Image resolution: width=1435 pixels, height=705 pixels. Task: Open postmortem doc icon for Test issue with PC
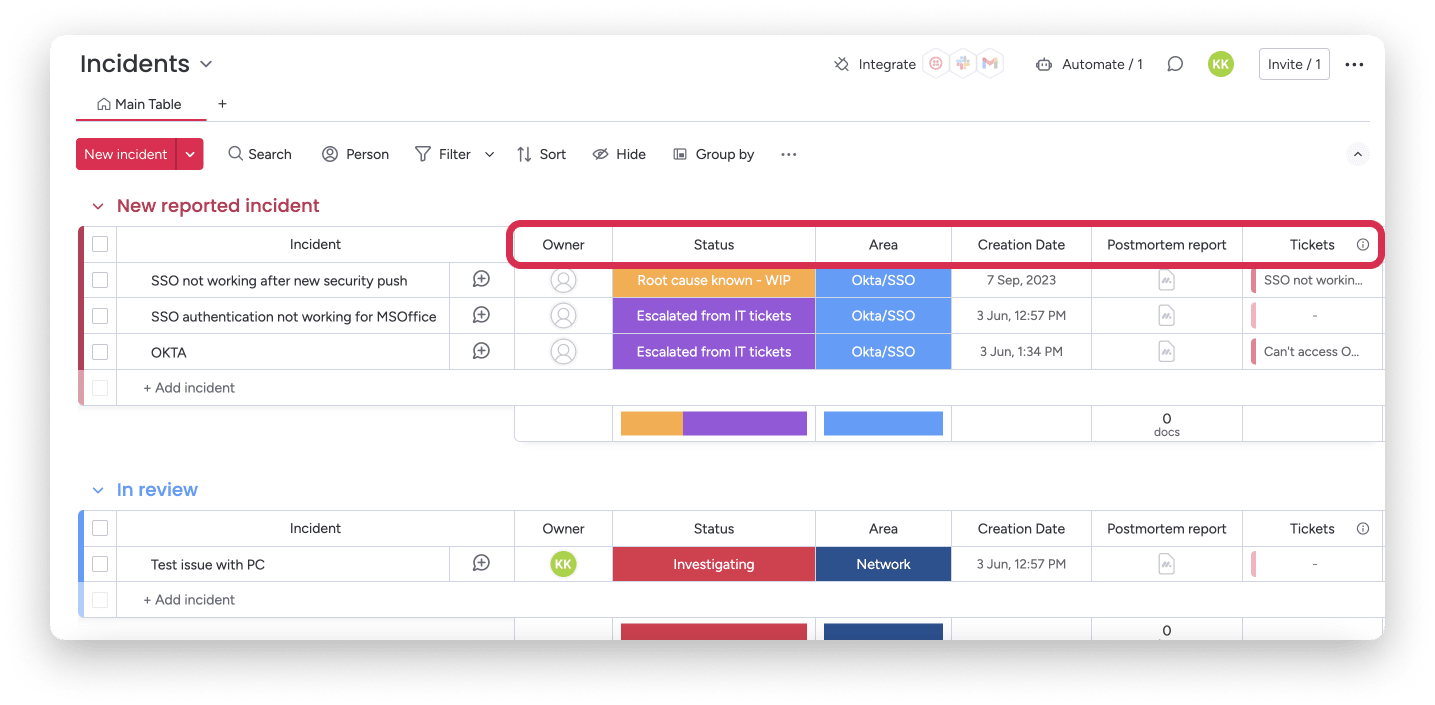click(x=1167, y=564)
